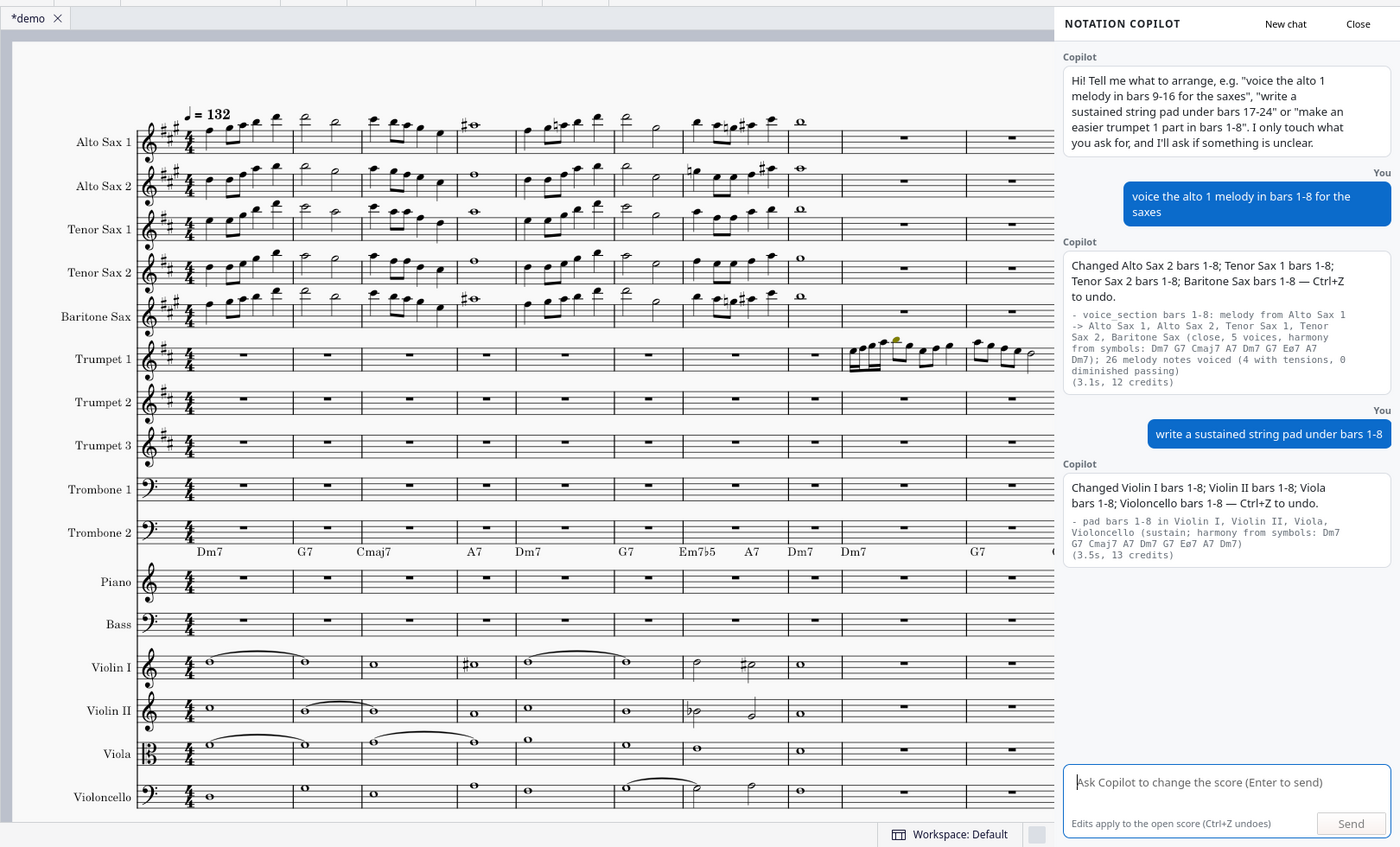Close the Notation Copilot panel
Screen dimensions: 1400x847
point(1358,24)
